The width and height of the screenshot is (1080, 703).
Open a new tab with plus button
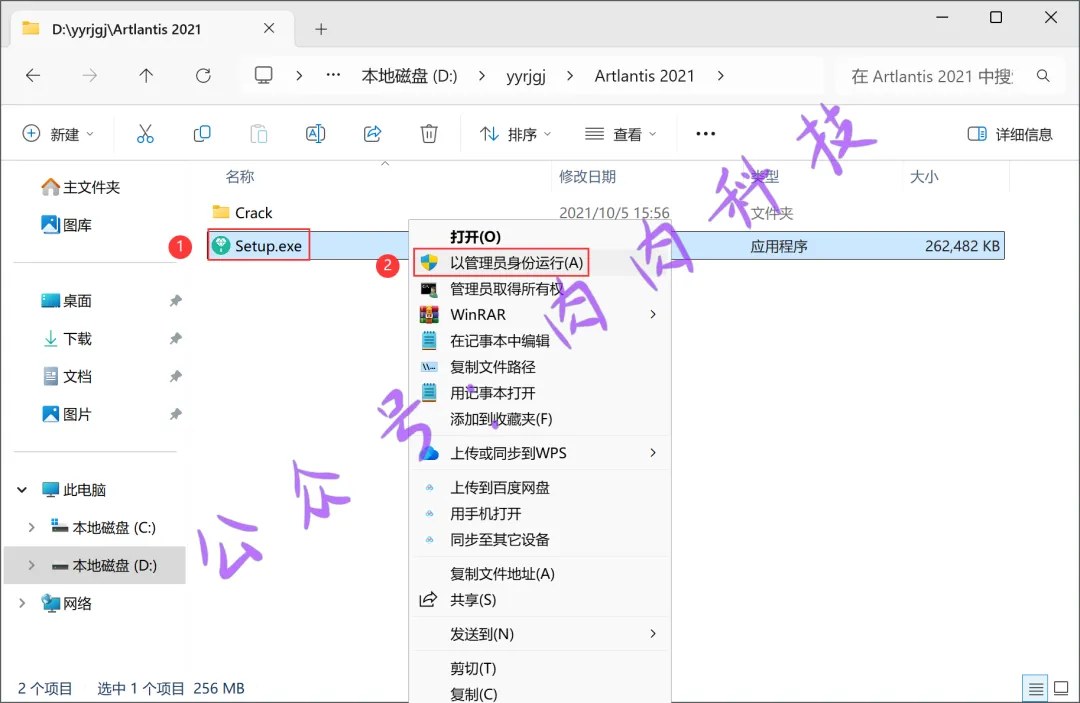point(321,29)
